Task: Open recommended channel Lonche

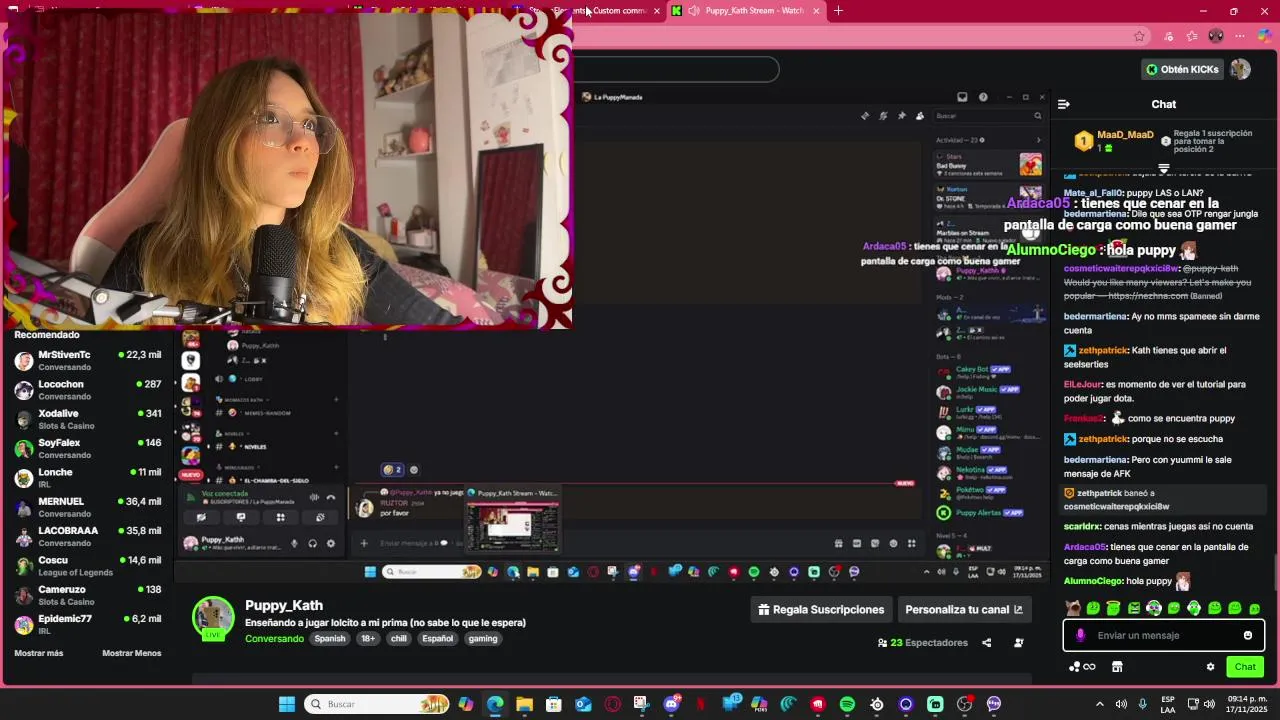Action: coord(88,478)
